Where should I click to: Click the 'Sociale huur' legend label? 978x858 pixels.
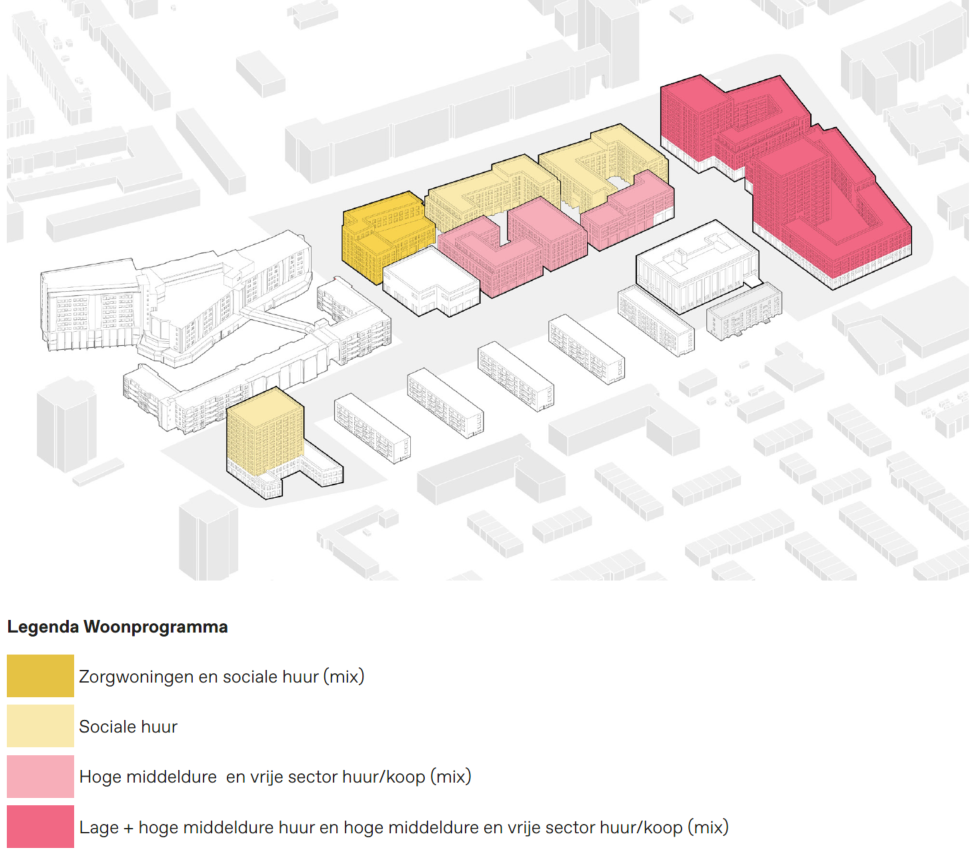pos(128,726)
